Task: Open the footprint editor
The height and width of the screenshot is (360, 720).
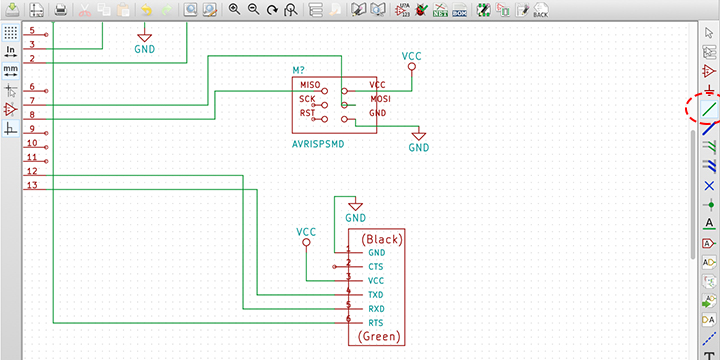Action: 483,9
